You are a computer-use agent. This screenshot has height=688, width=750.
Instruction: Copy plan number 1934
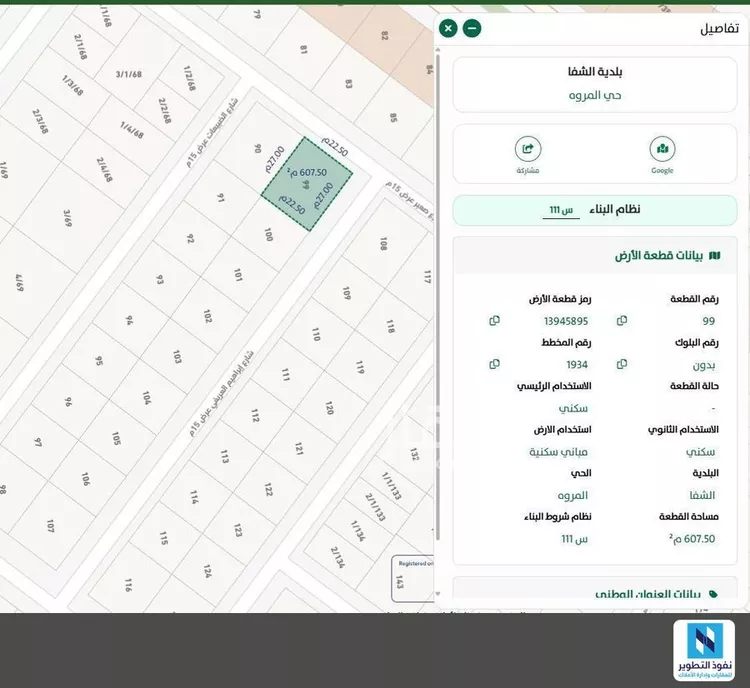coord(495,365)
